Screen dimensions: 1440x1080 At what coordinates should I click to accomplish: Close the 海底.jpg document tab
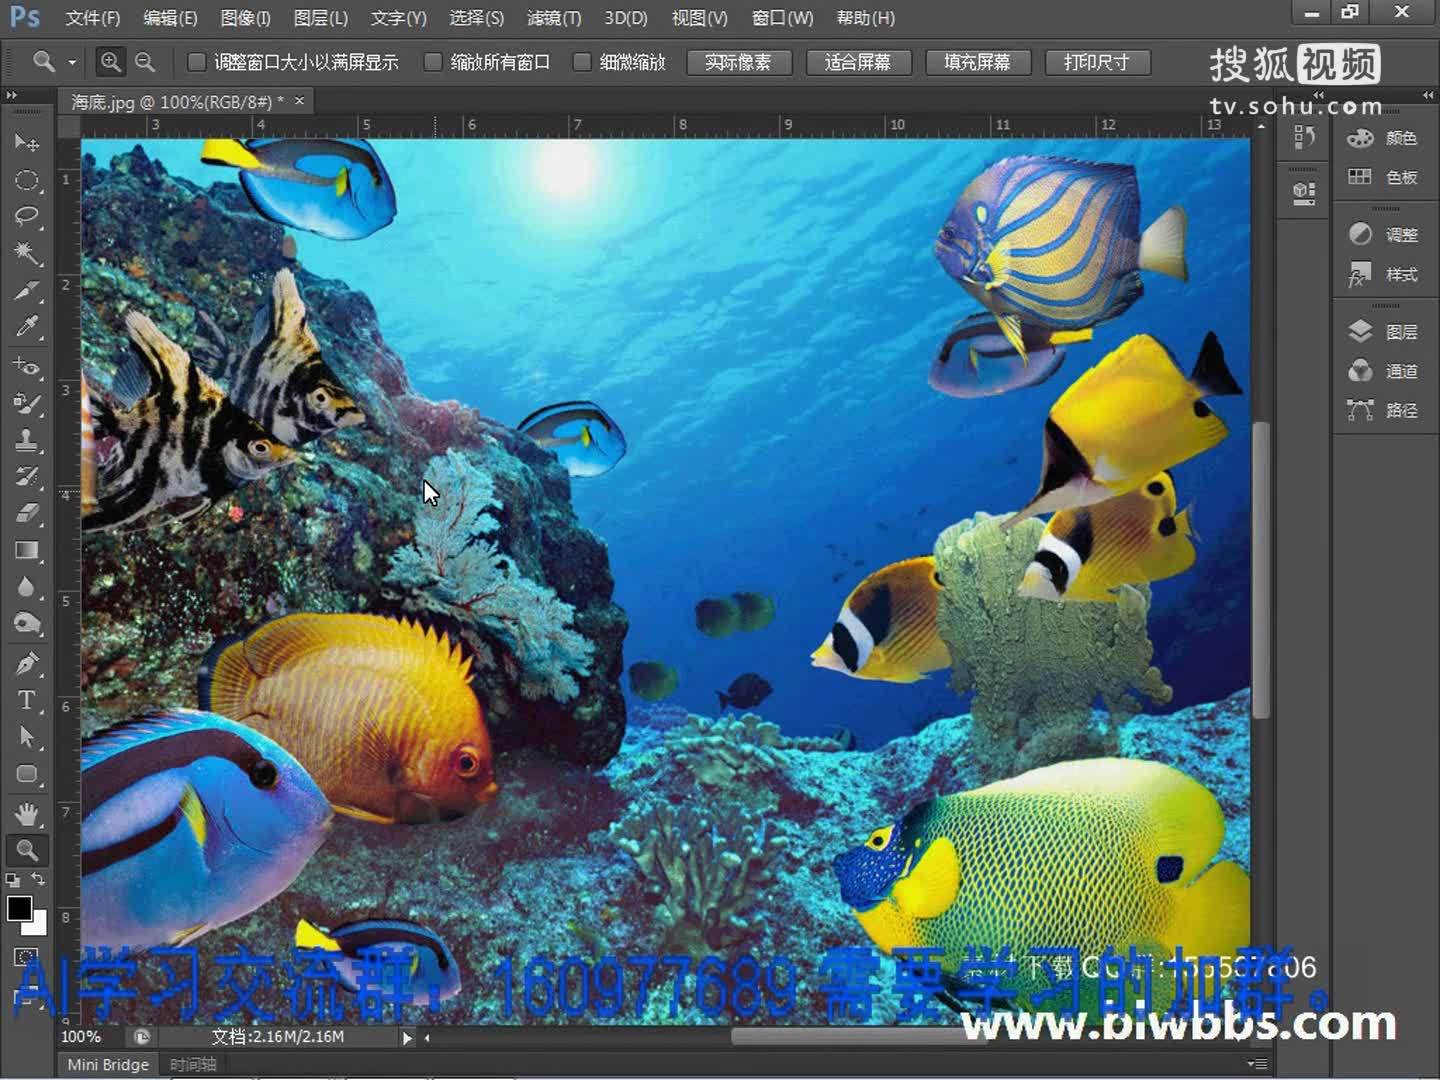299,100
